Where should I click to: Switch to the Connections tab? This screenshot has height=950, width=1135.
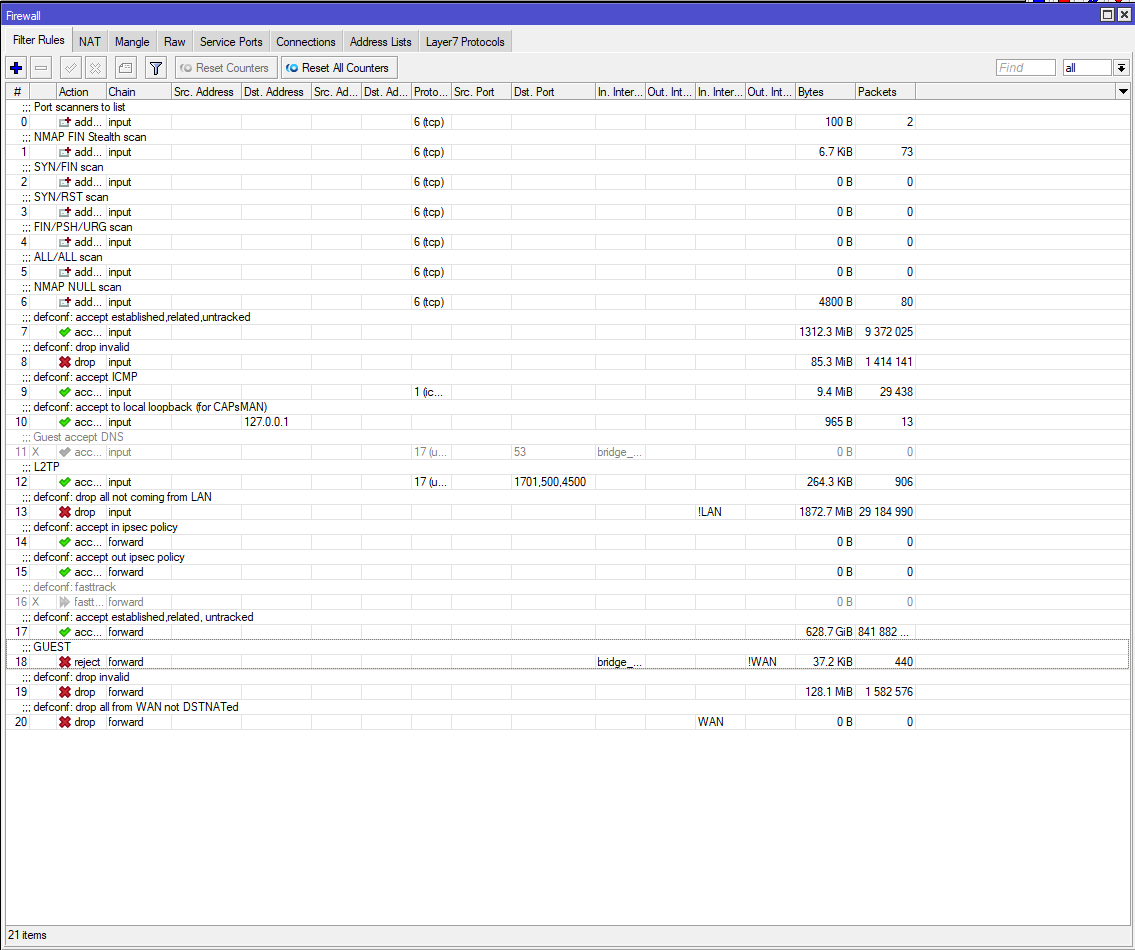tap(305, 42)
